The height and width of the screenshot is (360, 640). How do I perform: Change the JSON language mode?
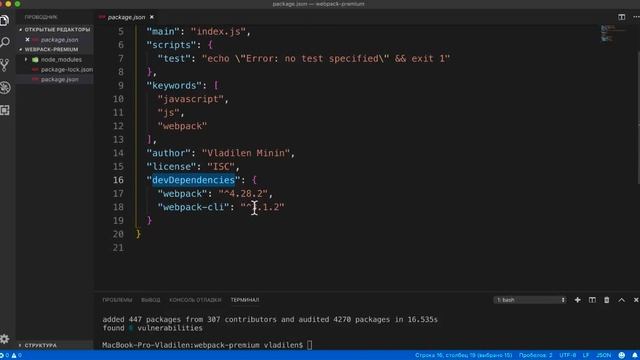tap(603, 356)
